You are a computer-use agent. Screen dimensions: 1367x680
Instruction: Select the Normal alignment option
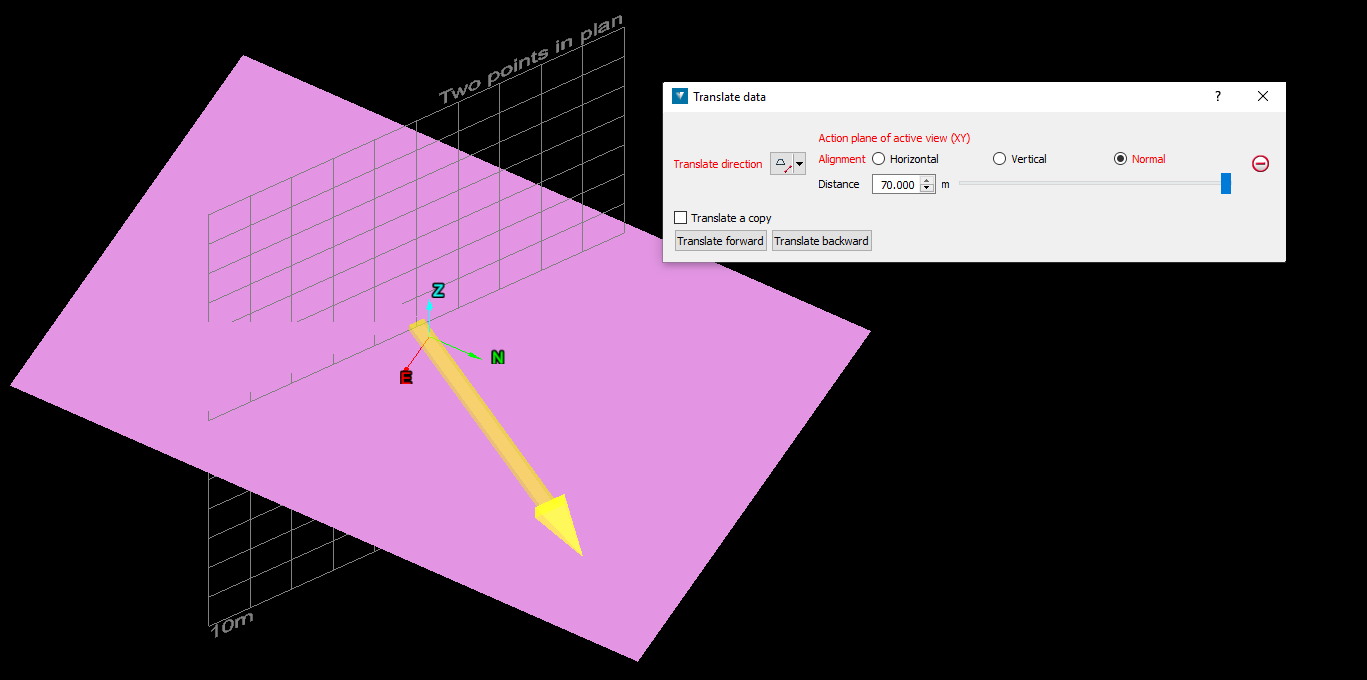(1121, 158)
